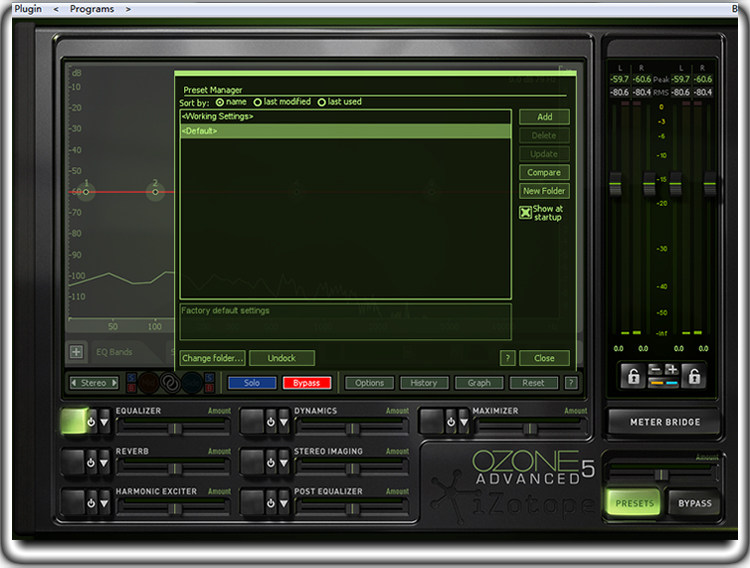Close the Preset Manager panel

point(544,358)
